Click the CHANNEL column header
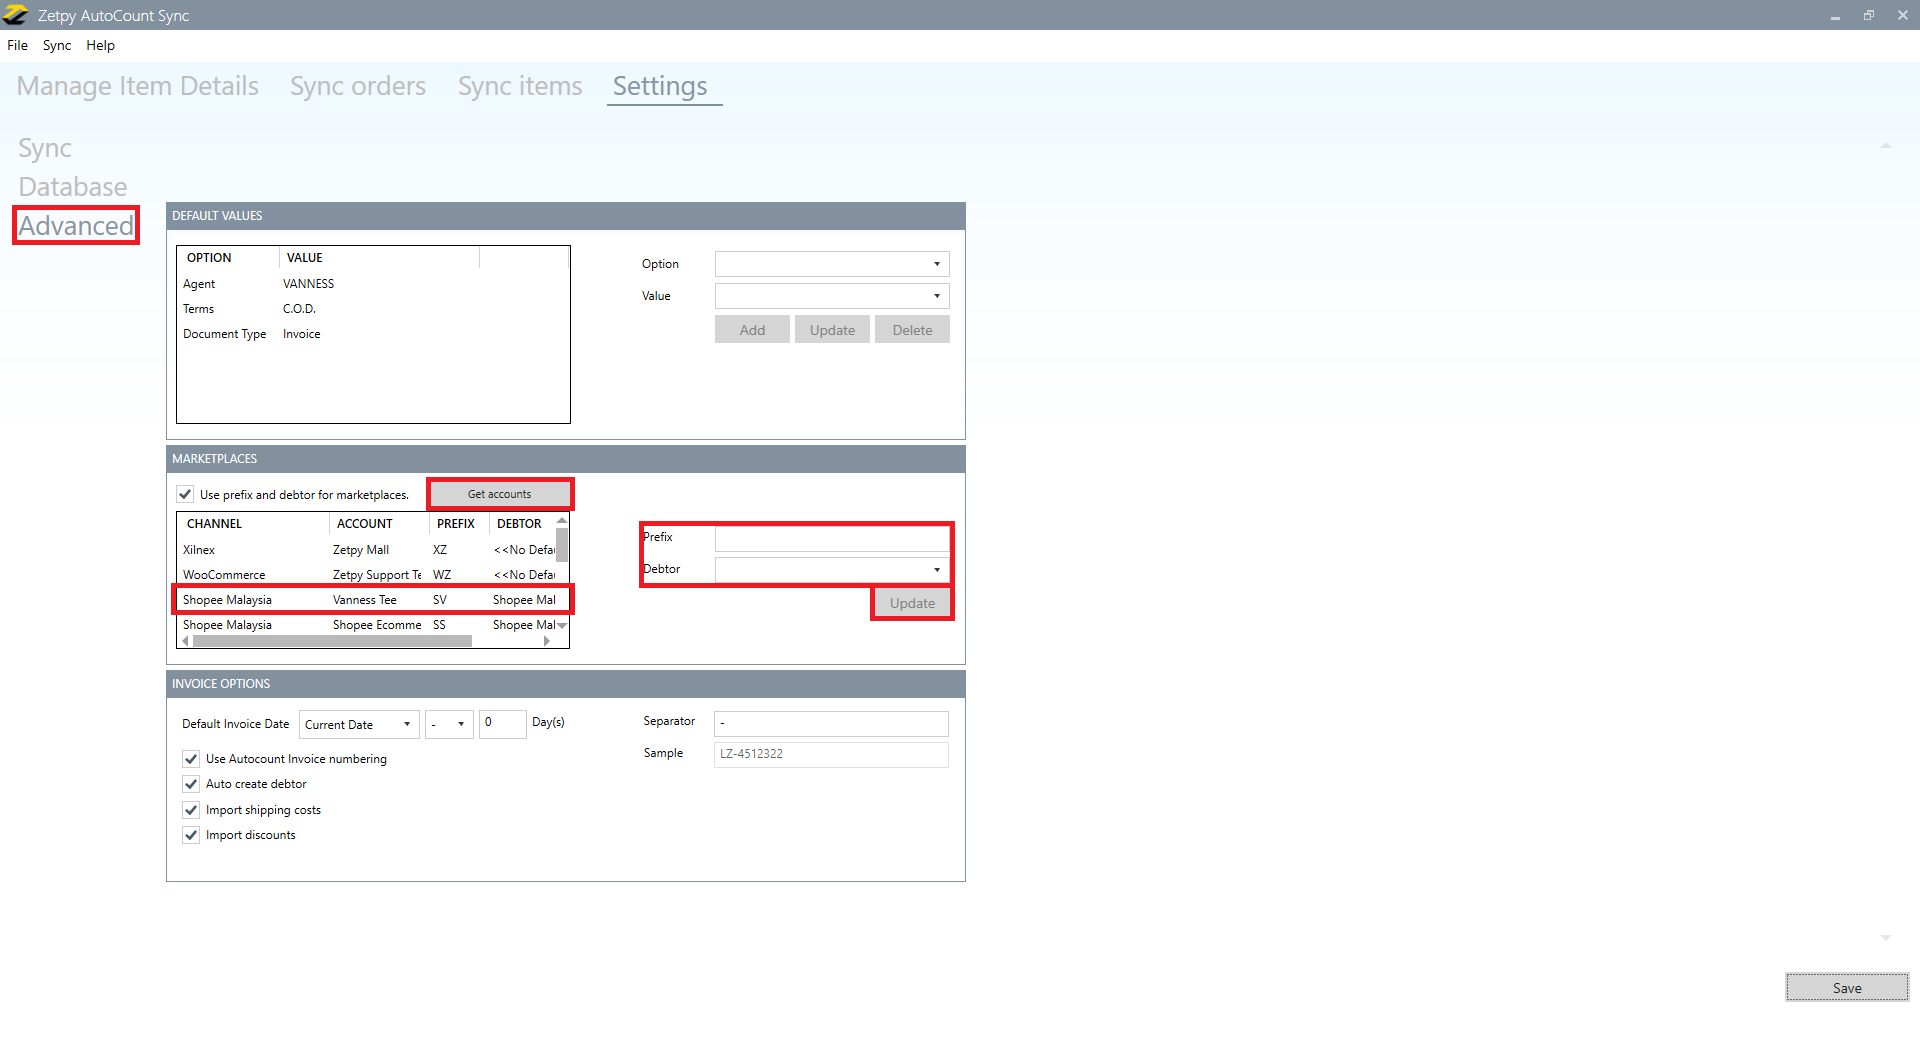The width and height of the screenshot is (1920, 1040). (253, 524)
